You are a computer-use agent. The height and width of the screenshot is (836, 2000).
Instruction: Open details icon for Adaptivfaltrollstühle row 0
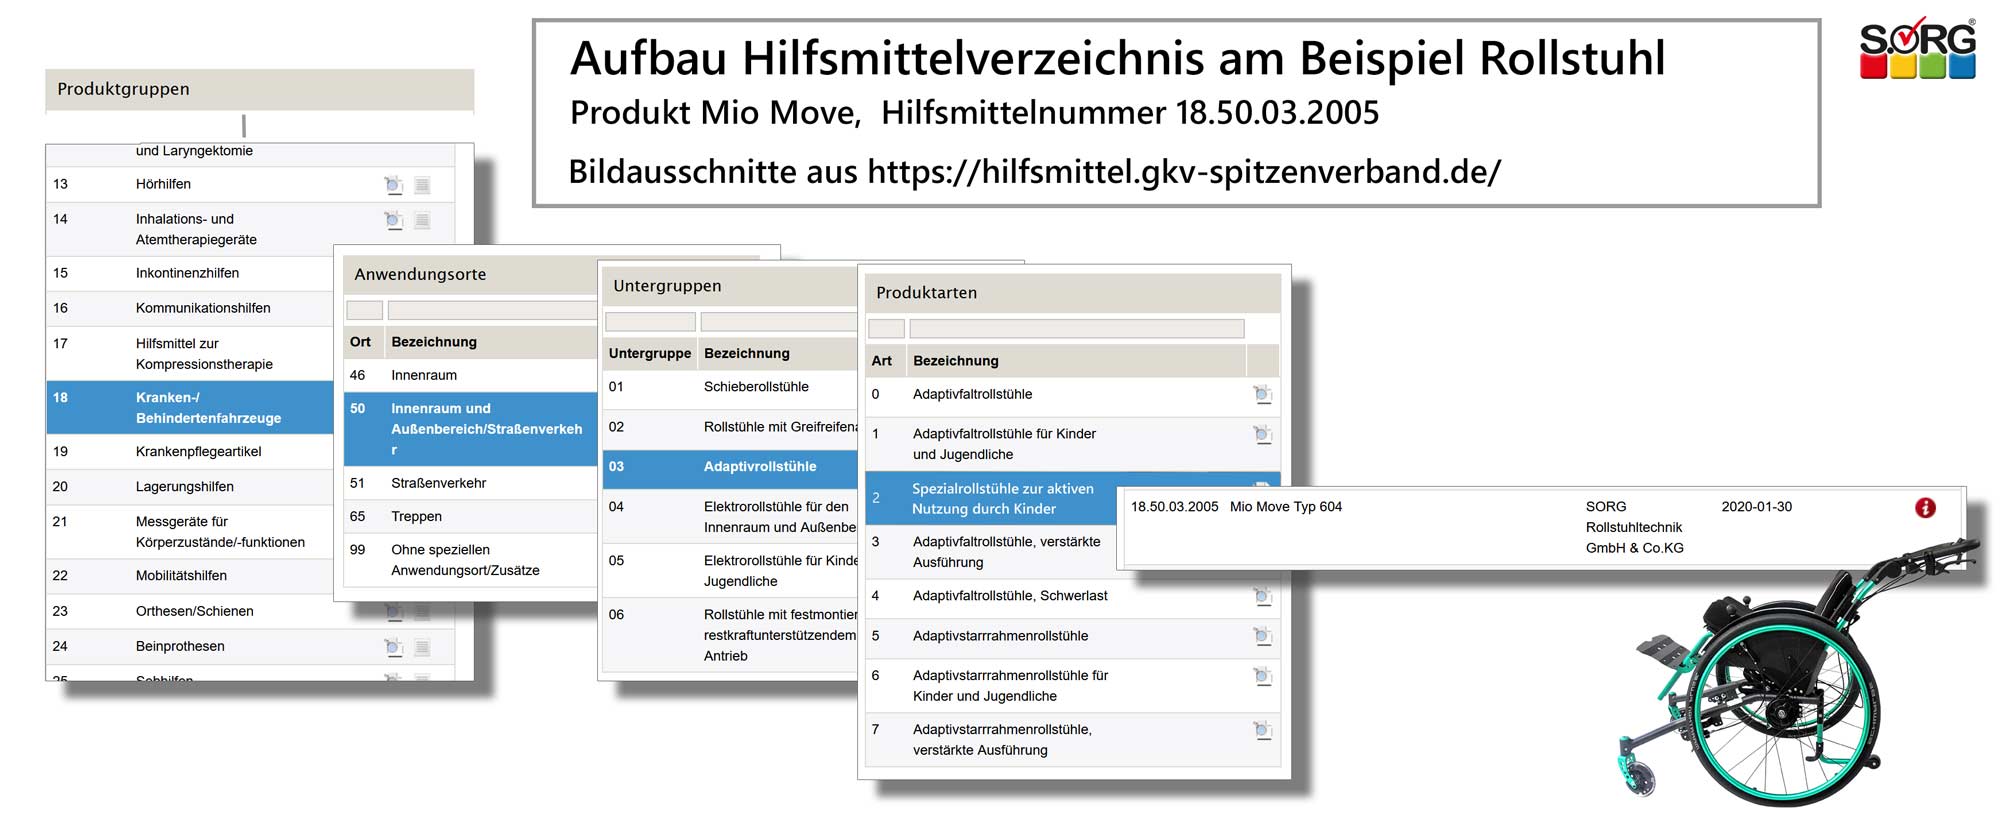coord(1263,395)
